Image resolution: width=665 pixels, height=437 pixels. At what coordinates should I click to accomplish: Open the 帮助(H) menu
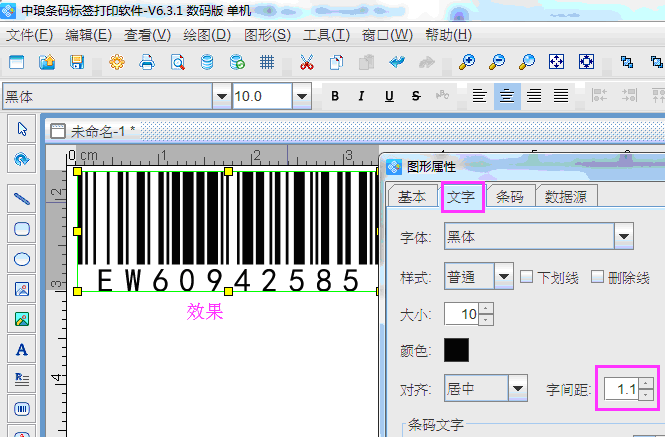[449, 35]
